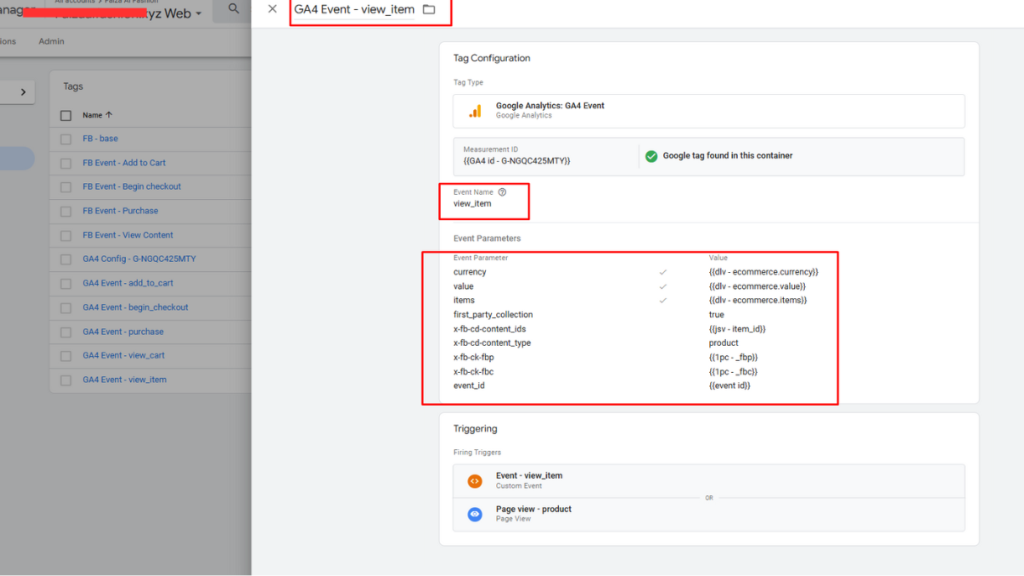Select the GA4 Event - add_to_cart checkbox
Screen dimensions: 1024x576
[66, 284]
